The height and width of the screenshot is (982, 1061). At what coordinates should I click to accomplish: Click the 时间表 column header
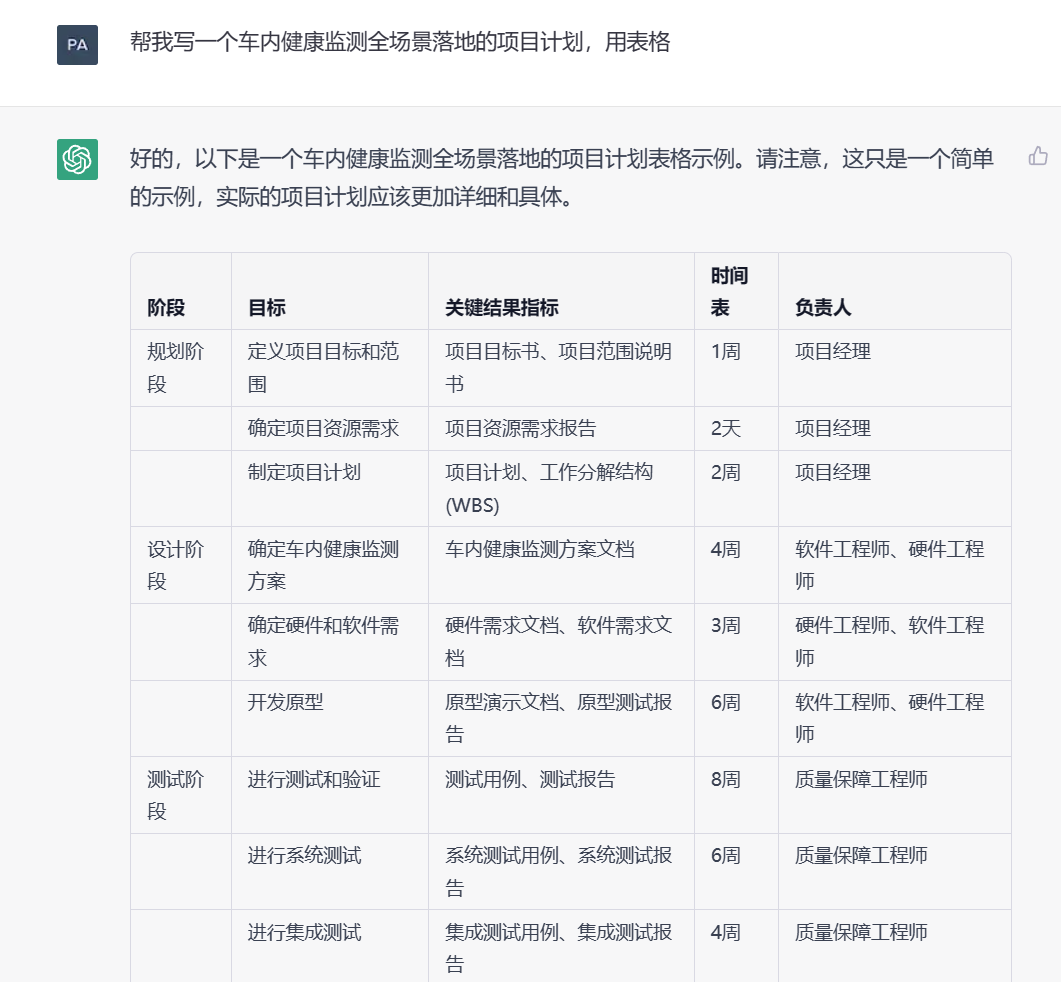coord(729,291)
